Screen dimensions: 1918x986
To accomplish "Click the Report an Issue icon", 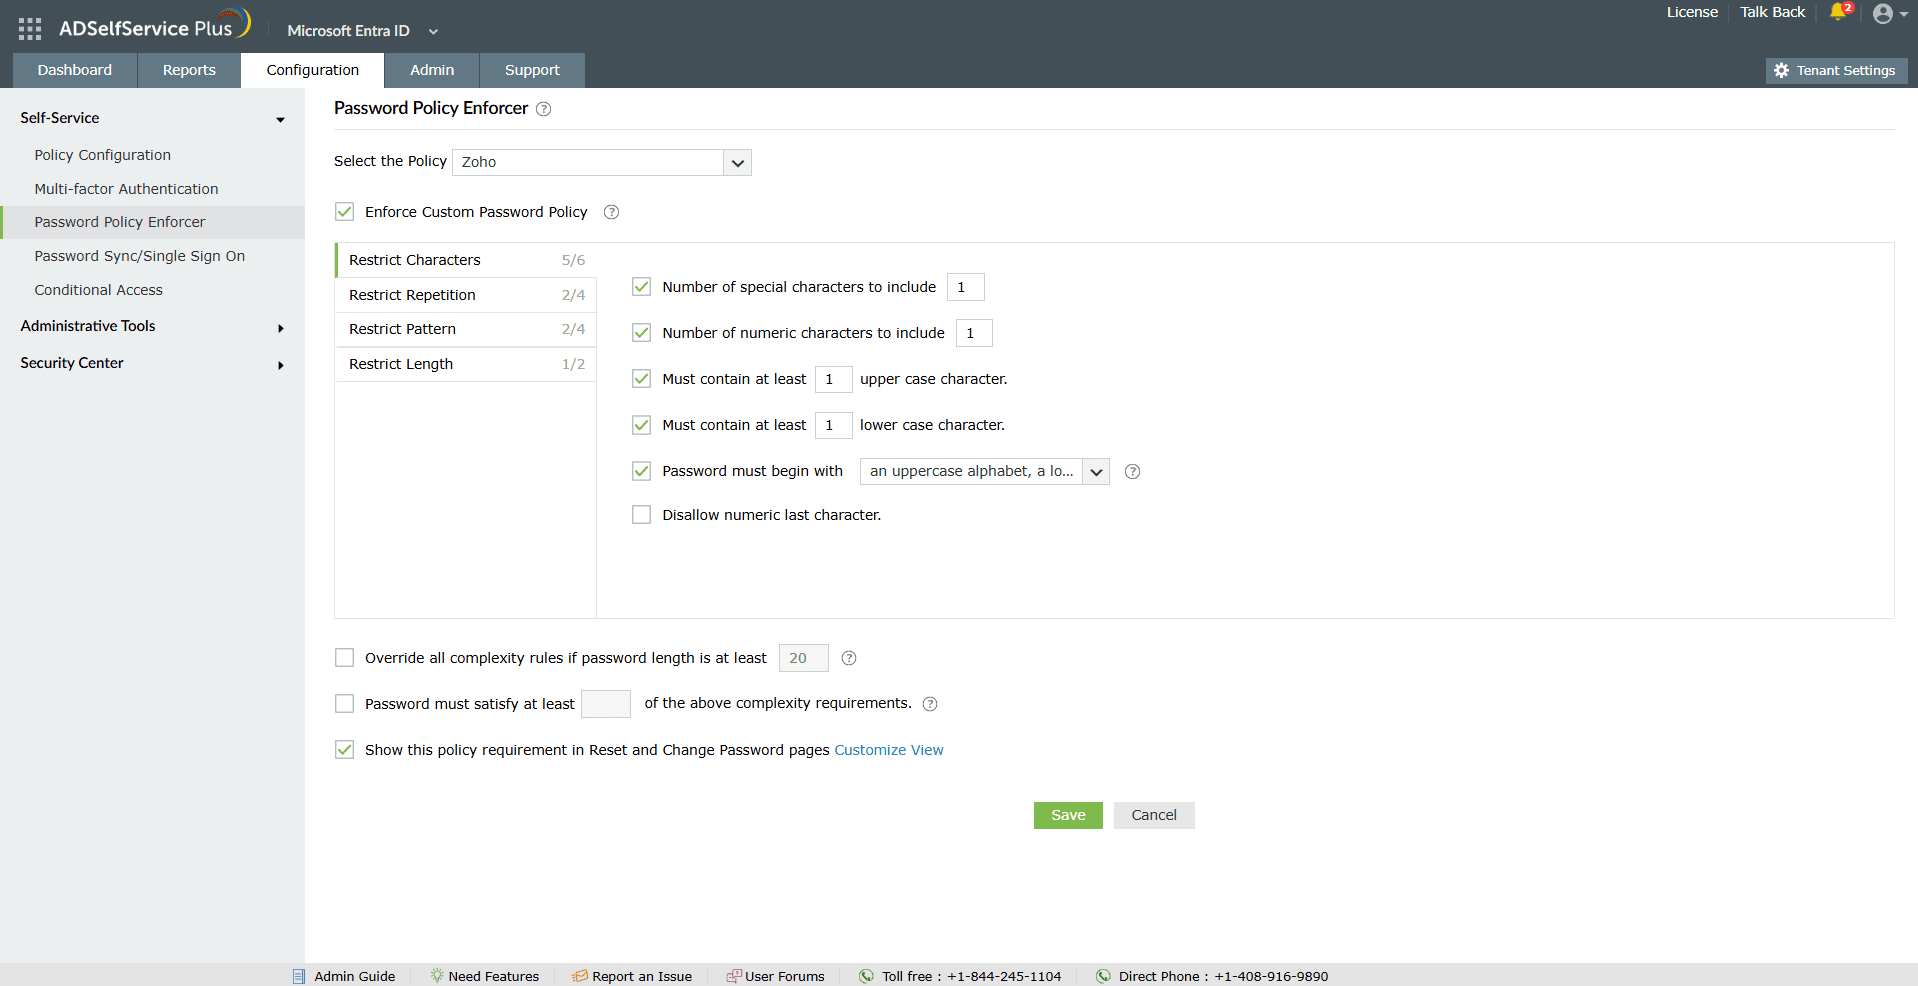I will point(580,976).
